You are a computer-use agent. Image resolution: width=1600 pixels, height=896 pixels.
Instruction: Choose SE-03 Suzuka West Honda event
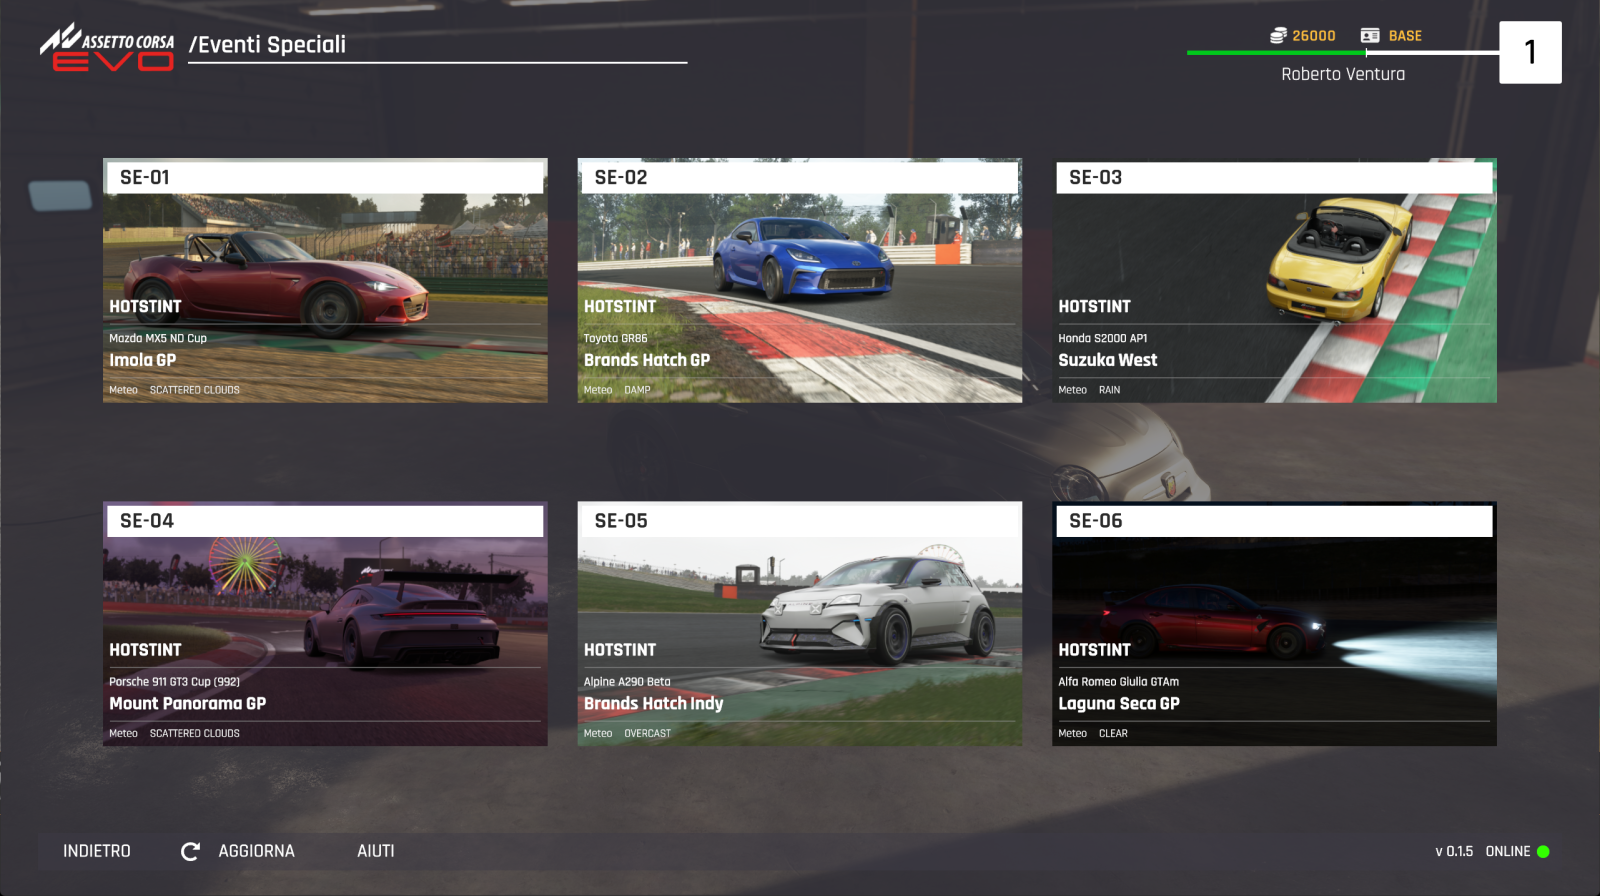click(x=1274, y=280)
